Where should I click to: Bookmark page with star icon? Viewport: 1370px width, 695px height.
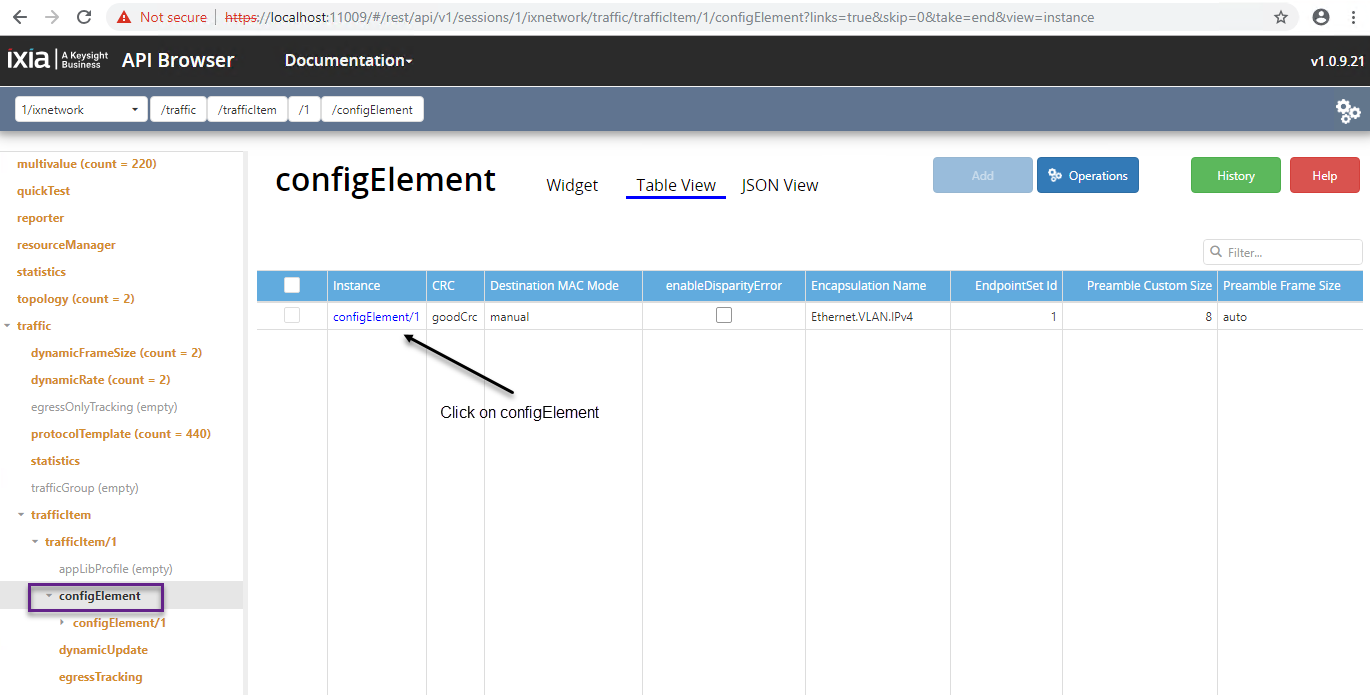click(x=1281, y=17)
